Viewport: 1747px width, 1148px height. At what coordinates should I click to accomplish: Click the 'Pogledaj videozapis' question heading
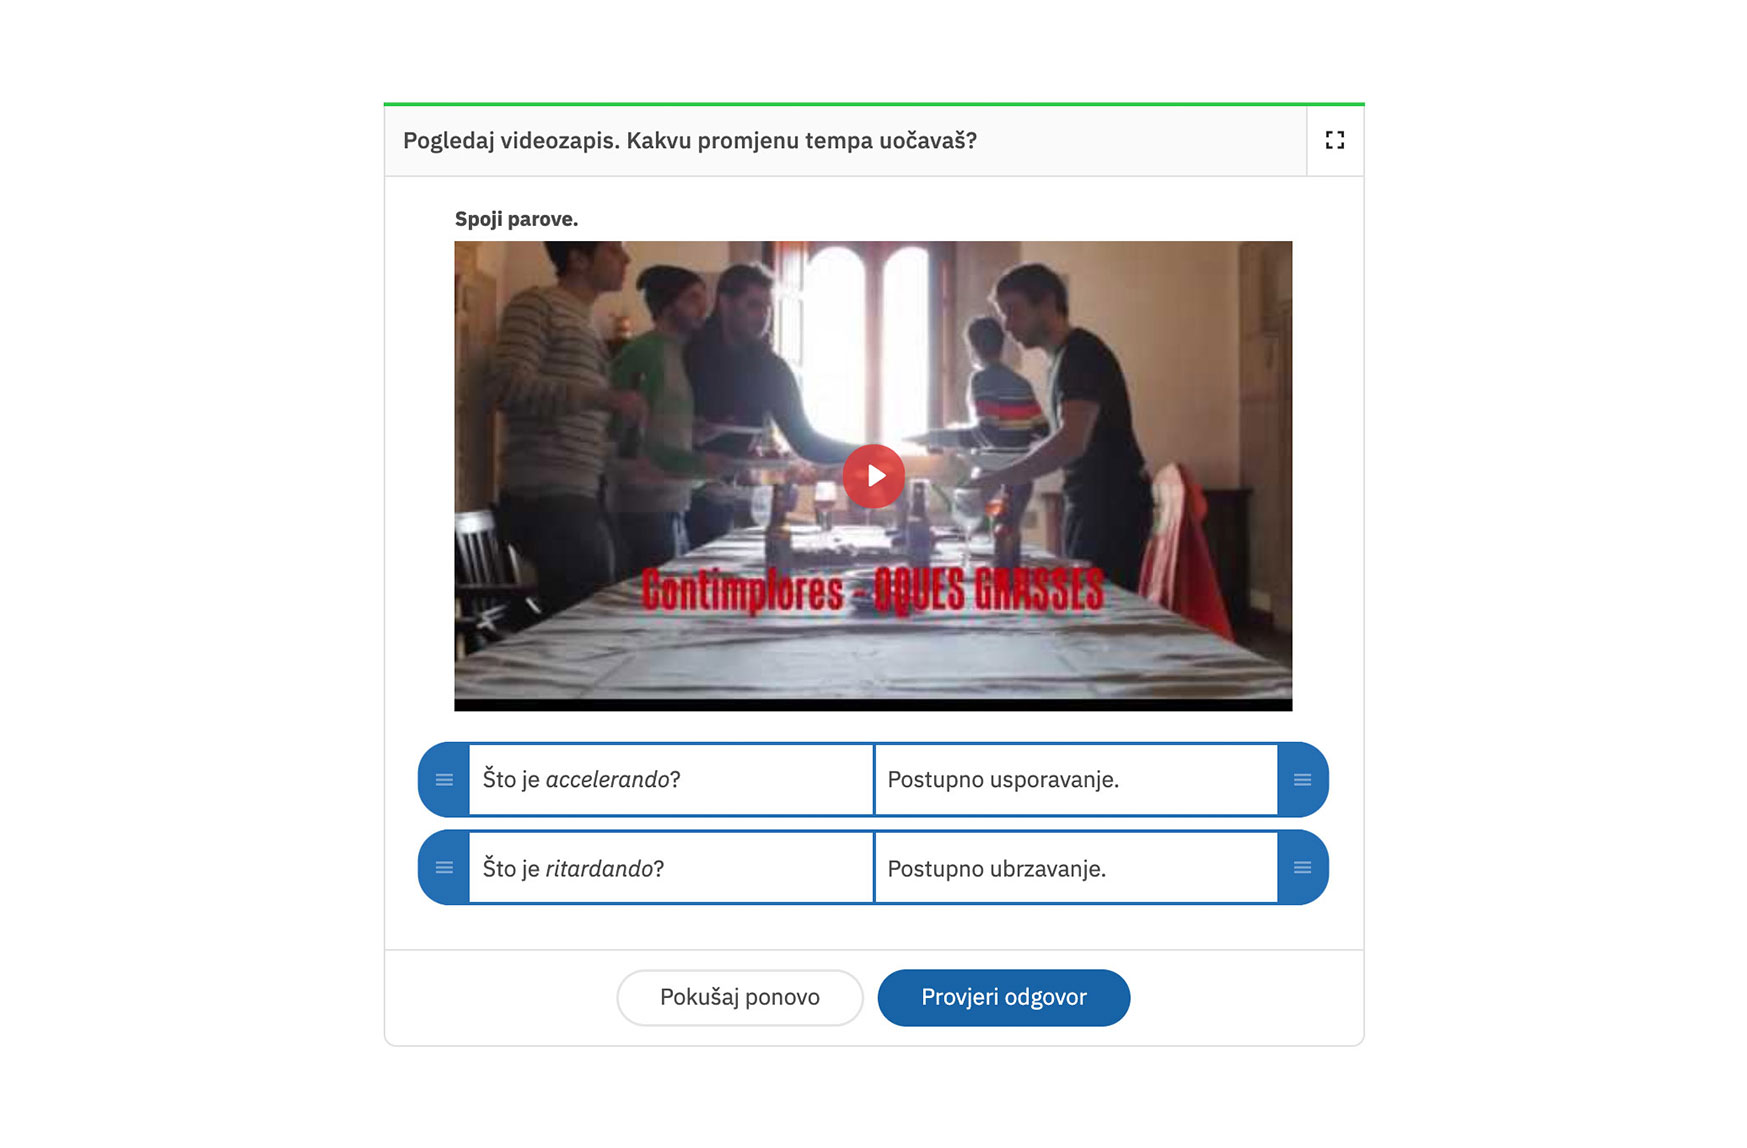(x=690, y=141)
